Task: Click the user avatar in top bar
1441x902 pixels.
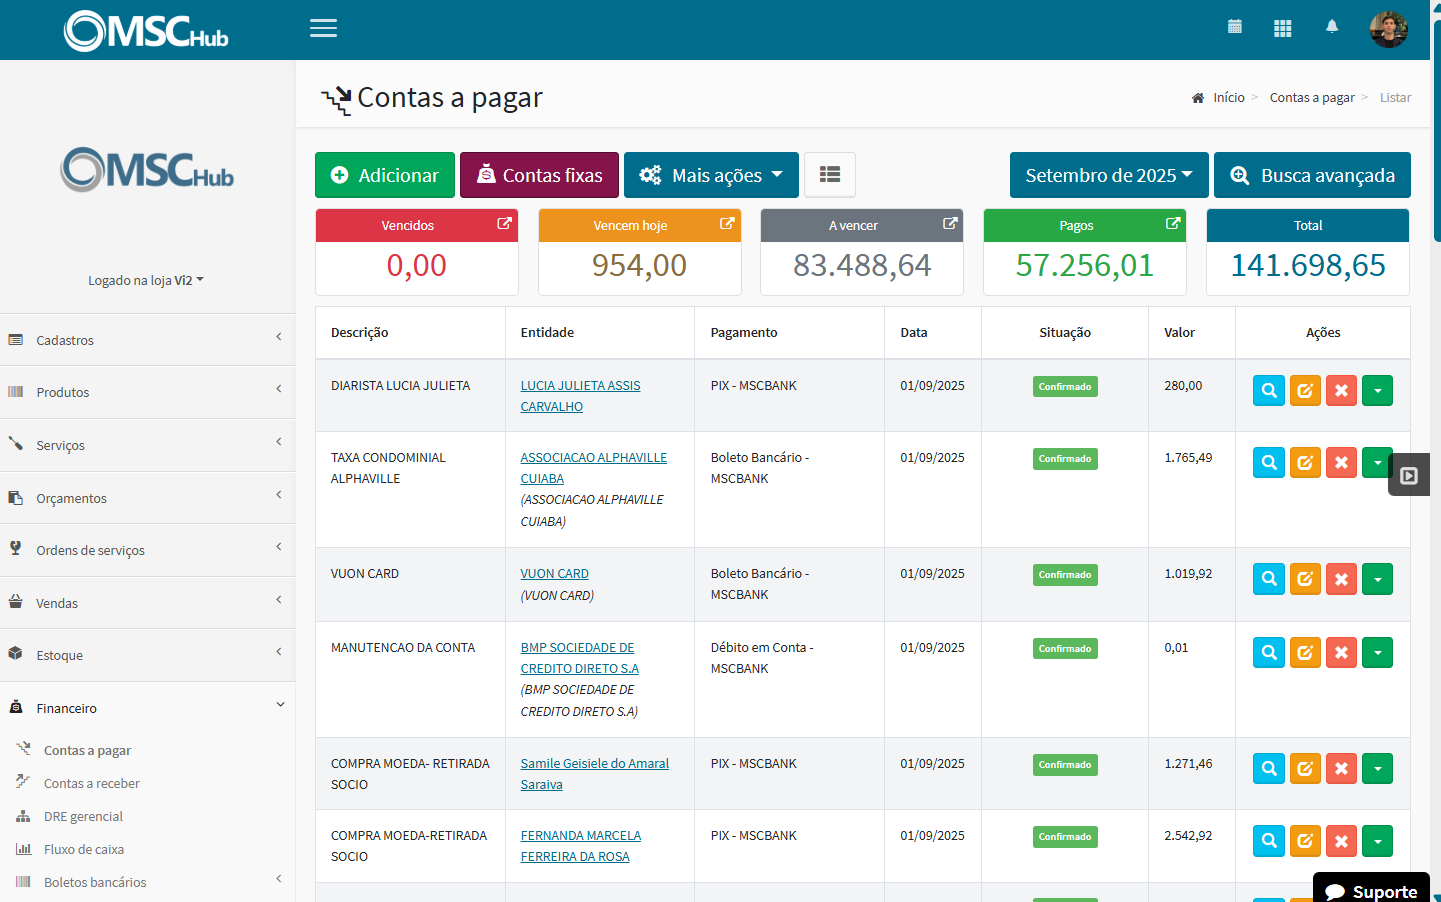Action: click(x=1389, y=28)
